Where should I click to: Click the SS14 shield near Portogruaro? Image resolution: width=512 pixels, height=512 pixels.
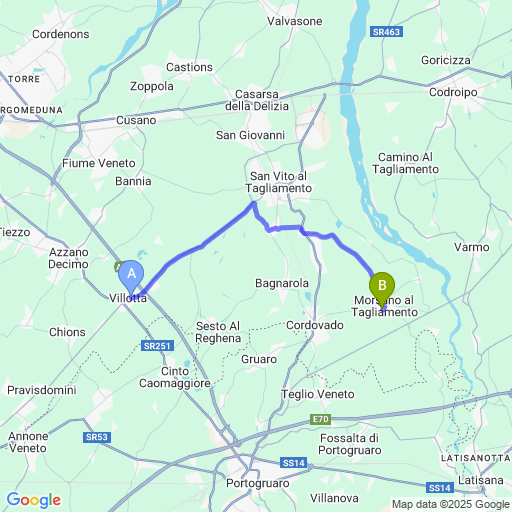point(293,463)
